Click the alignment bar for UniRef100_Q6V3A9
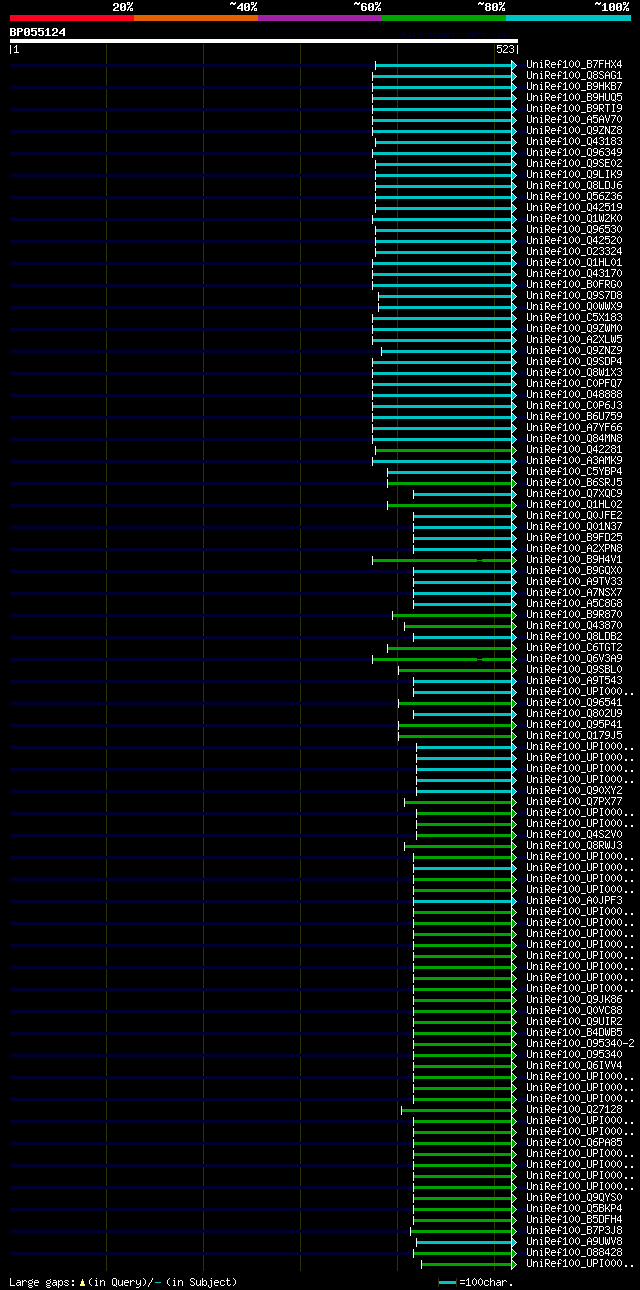640x1290 pixels. [x=444, y=659]
